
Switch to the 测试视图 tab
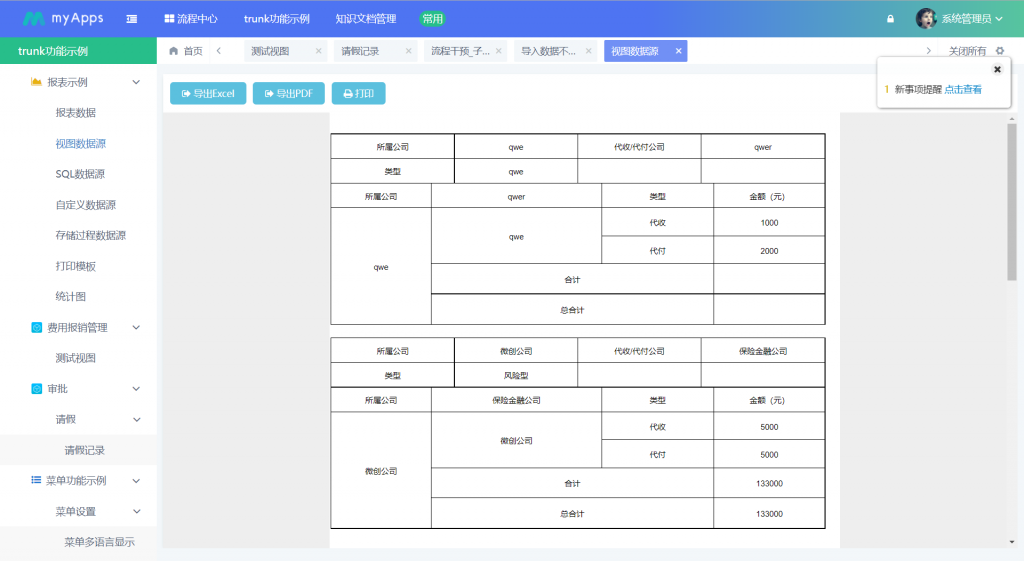click(270, 51)
